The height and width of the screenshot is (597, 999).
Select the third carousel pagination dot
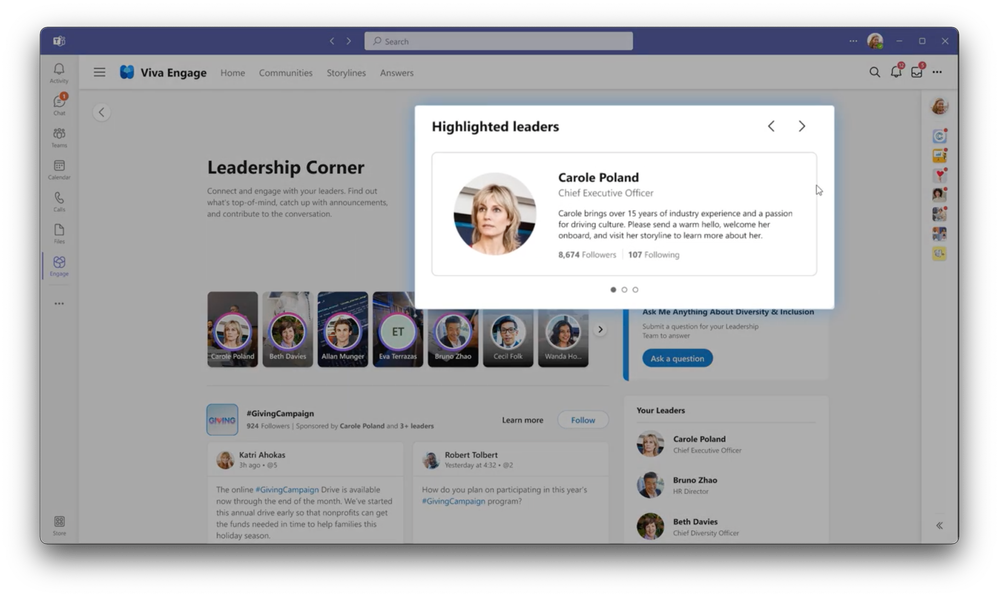(x=635, y=289)
